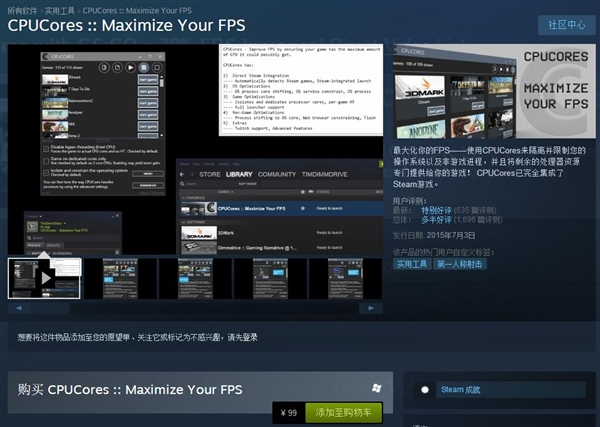The height and width of the screenshot is (427, 600).
Task: Select the second screenshot thumbnail
Action: pos(120,279)
